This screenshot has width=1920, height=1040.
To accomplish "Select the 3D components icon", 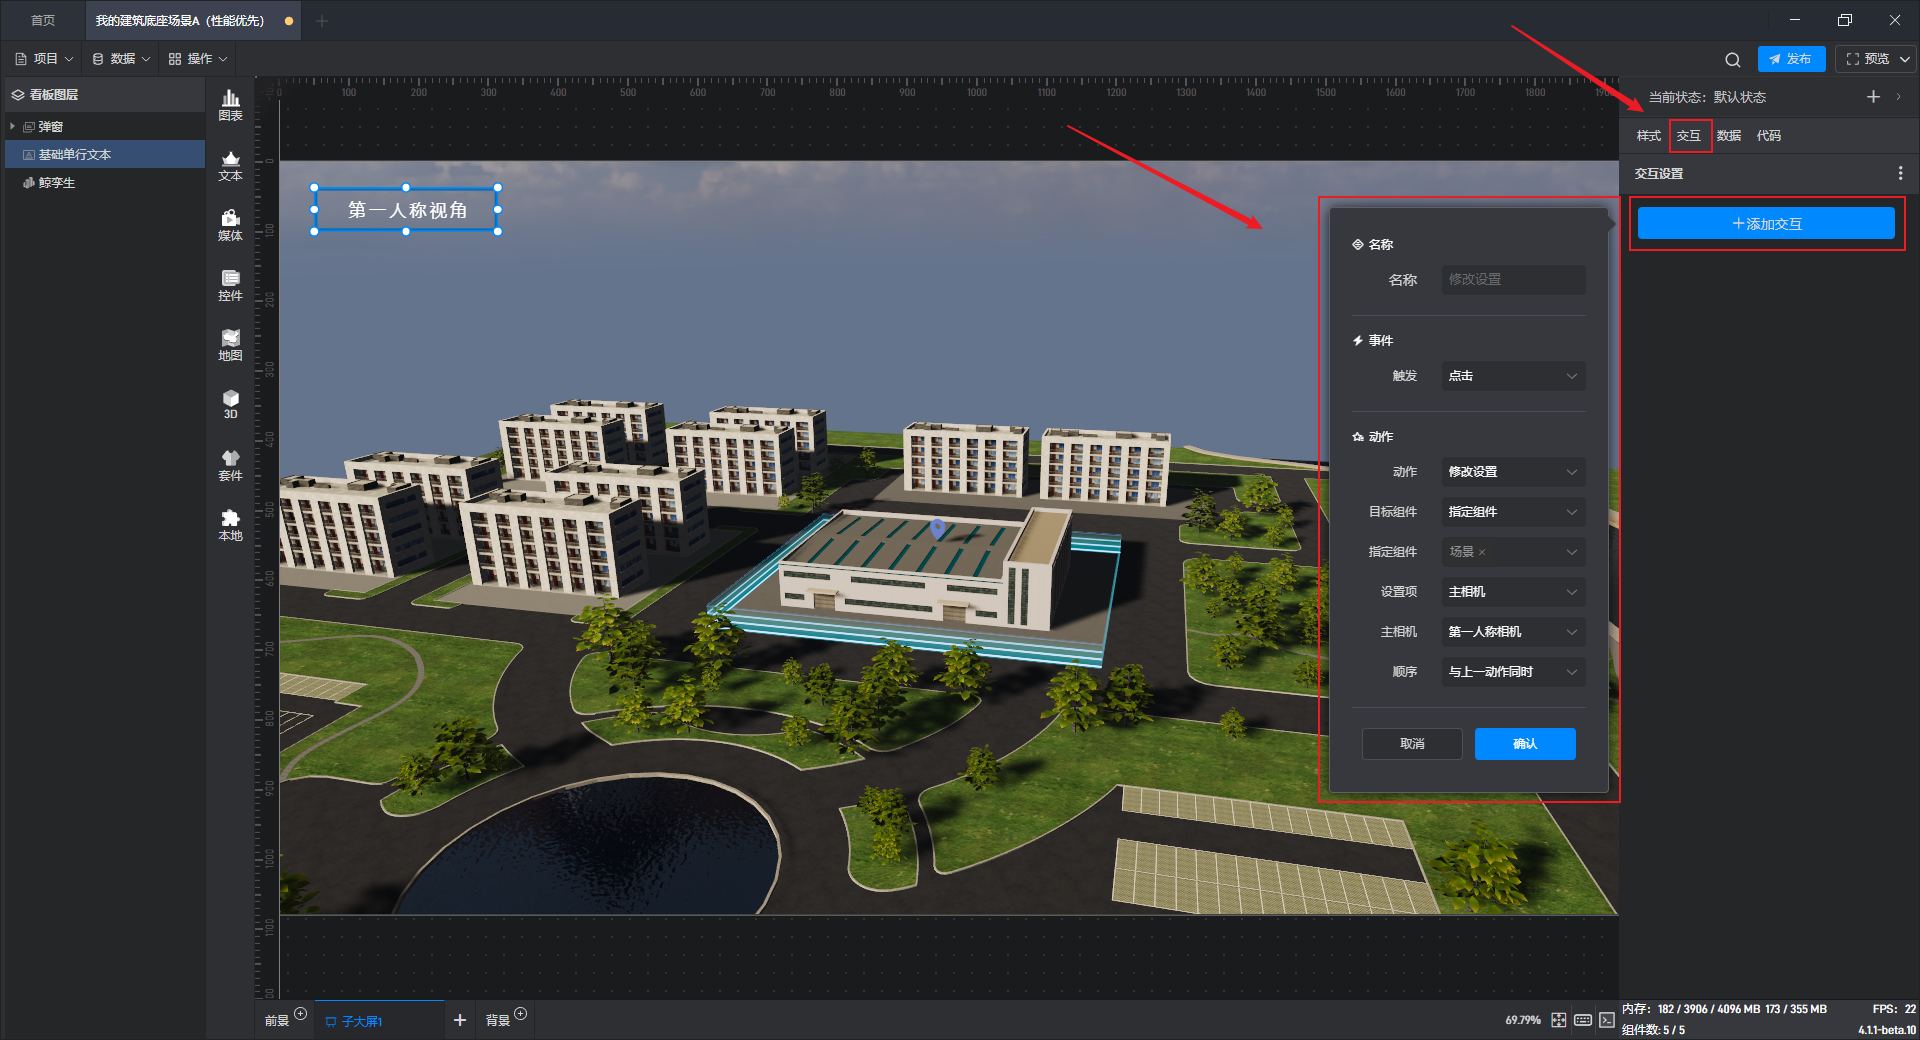I will (230, 404).
